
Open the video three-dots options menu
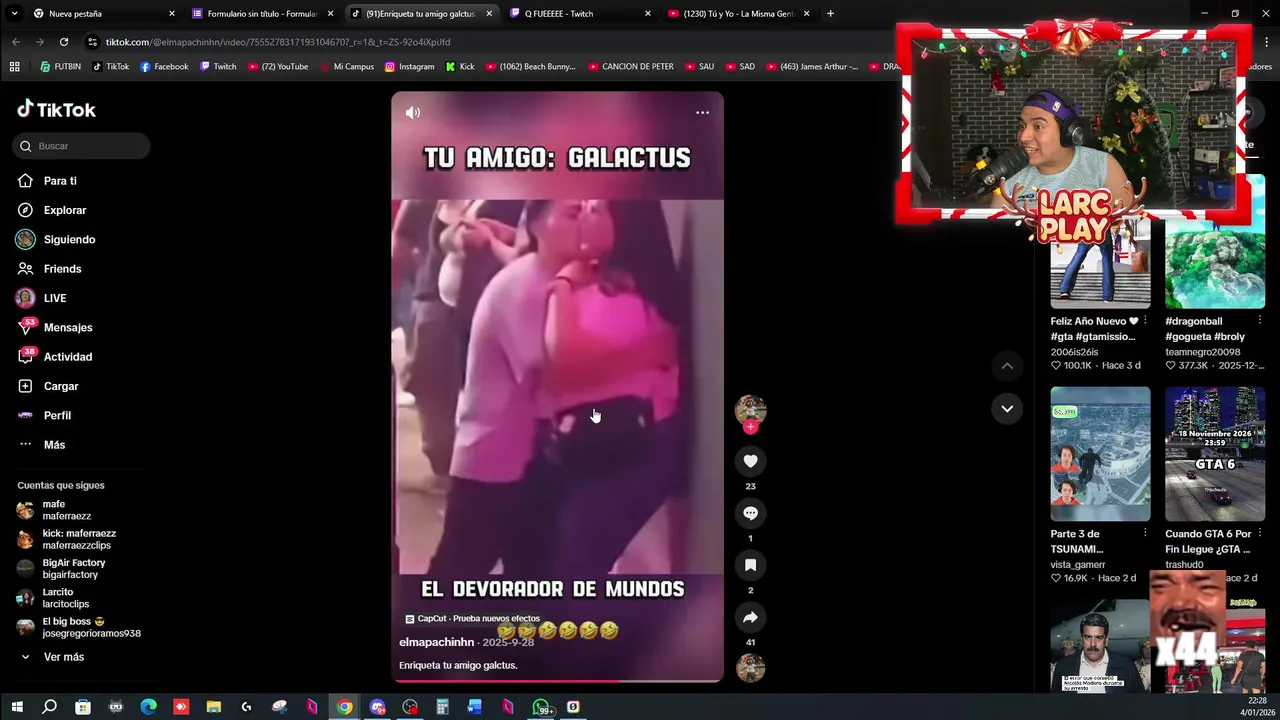pos(702,113)
